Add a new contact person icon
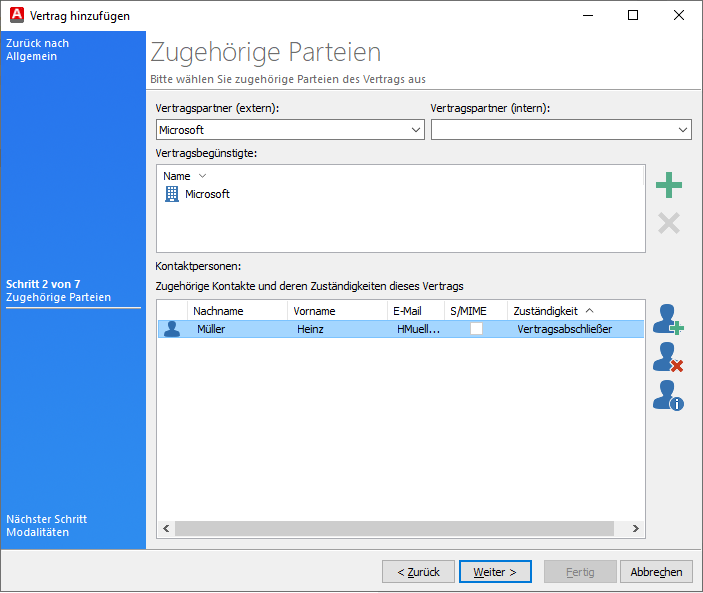 [667, 319]
